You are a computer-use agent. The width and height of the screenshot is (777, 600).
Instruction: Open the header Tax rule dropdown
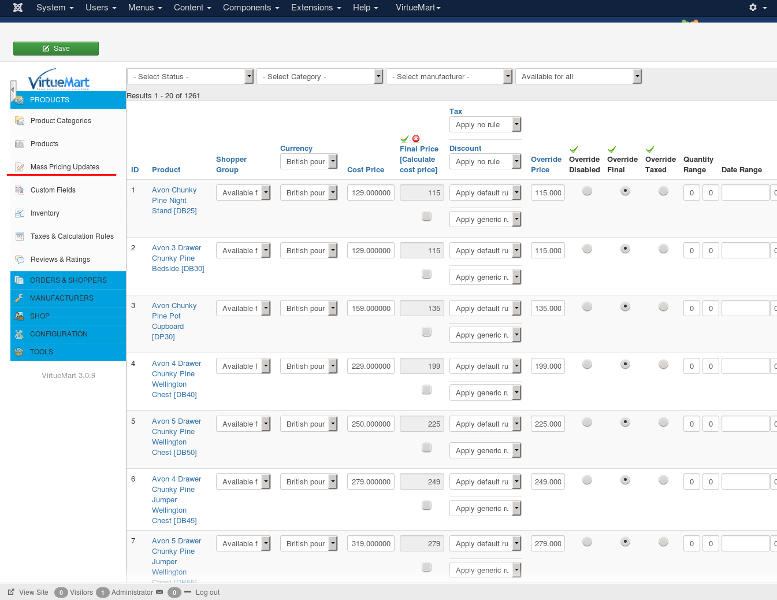coord(485,124)
